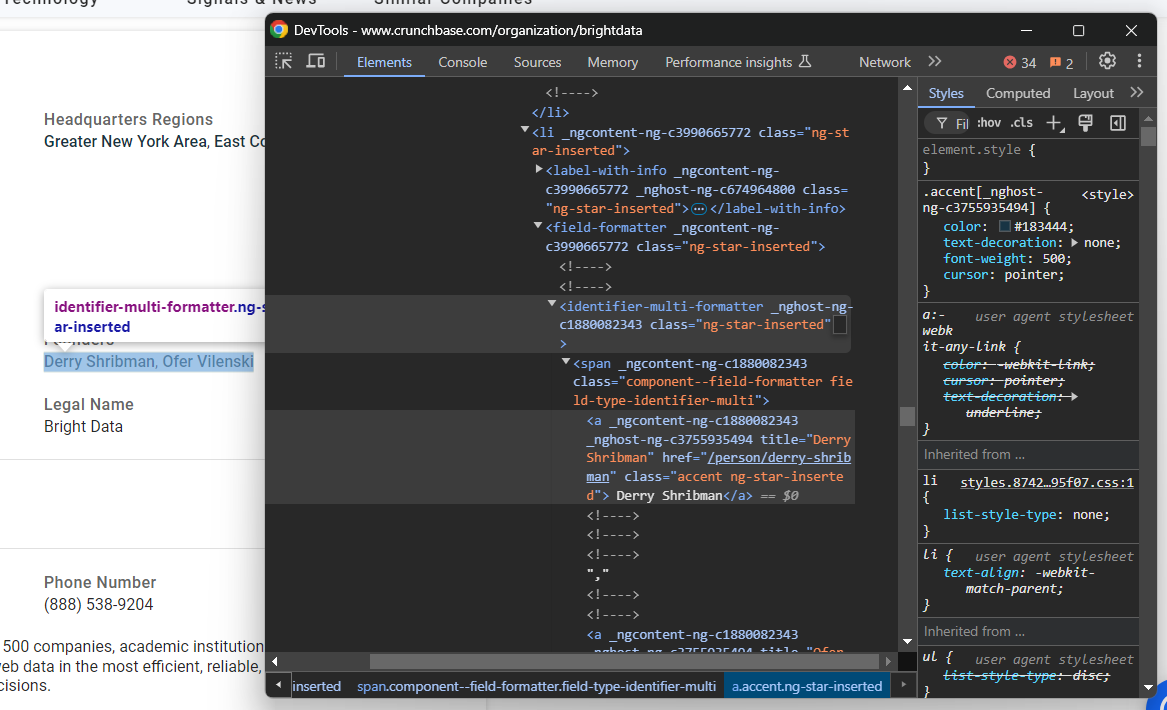The width and height of the screenshot is (1167, 710).
Task: Toggle the computed styles sidebar icon
Action: pos(1118,123)
